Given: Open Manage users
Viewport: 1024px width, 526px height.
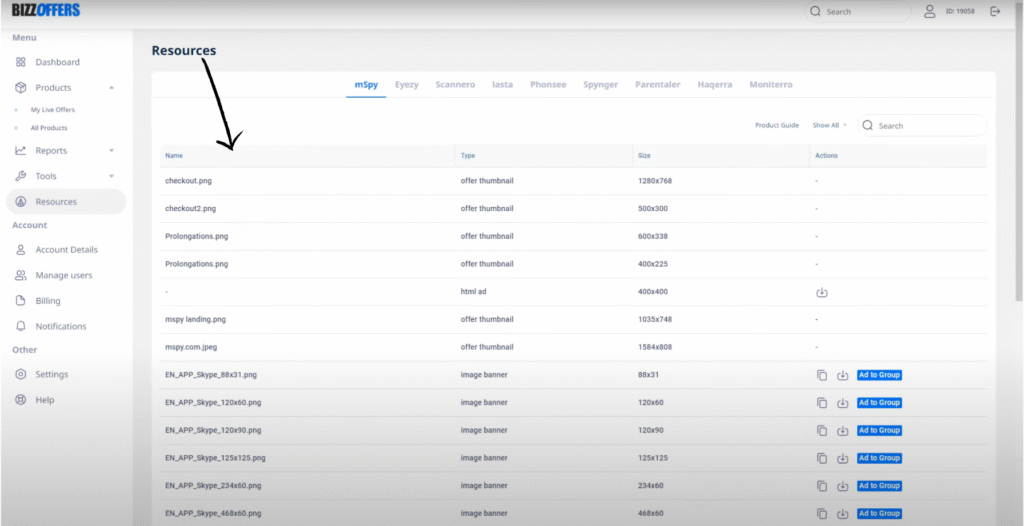Looking at the screenshot, I should (64, 275).
